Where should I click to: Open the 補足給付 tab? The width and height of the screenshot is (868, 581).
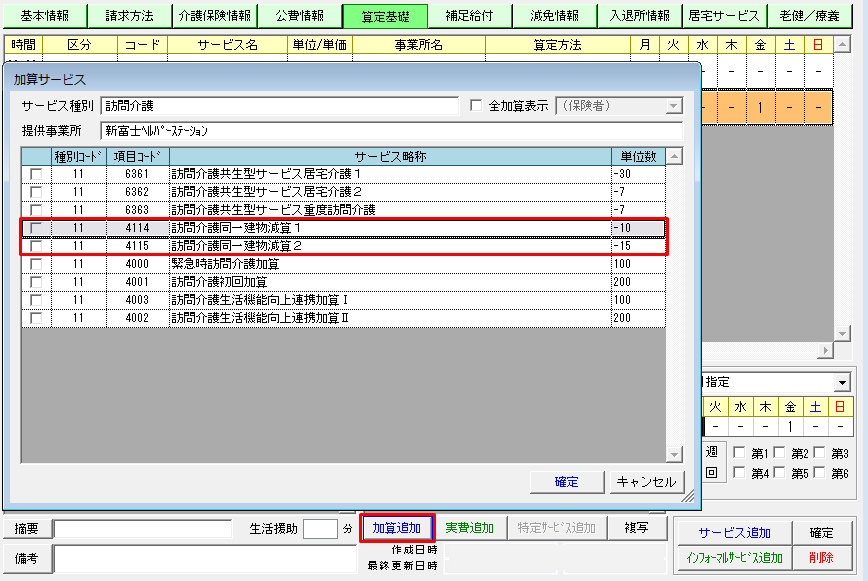pos(469,16)
